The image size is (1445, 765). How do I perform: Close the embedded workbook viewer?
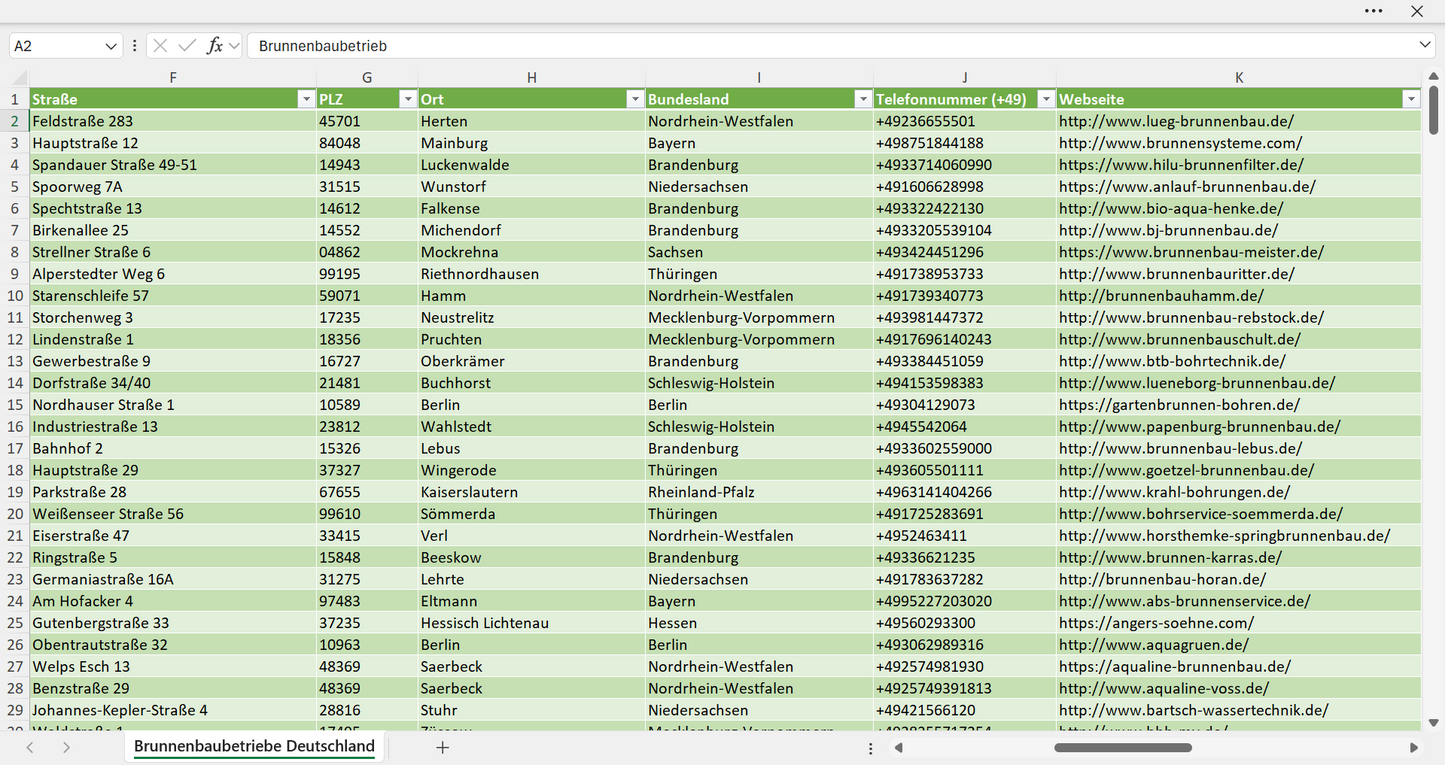[x=1417, y=11]
